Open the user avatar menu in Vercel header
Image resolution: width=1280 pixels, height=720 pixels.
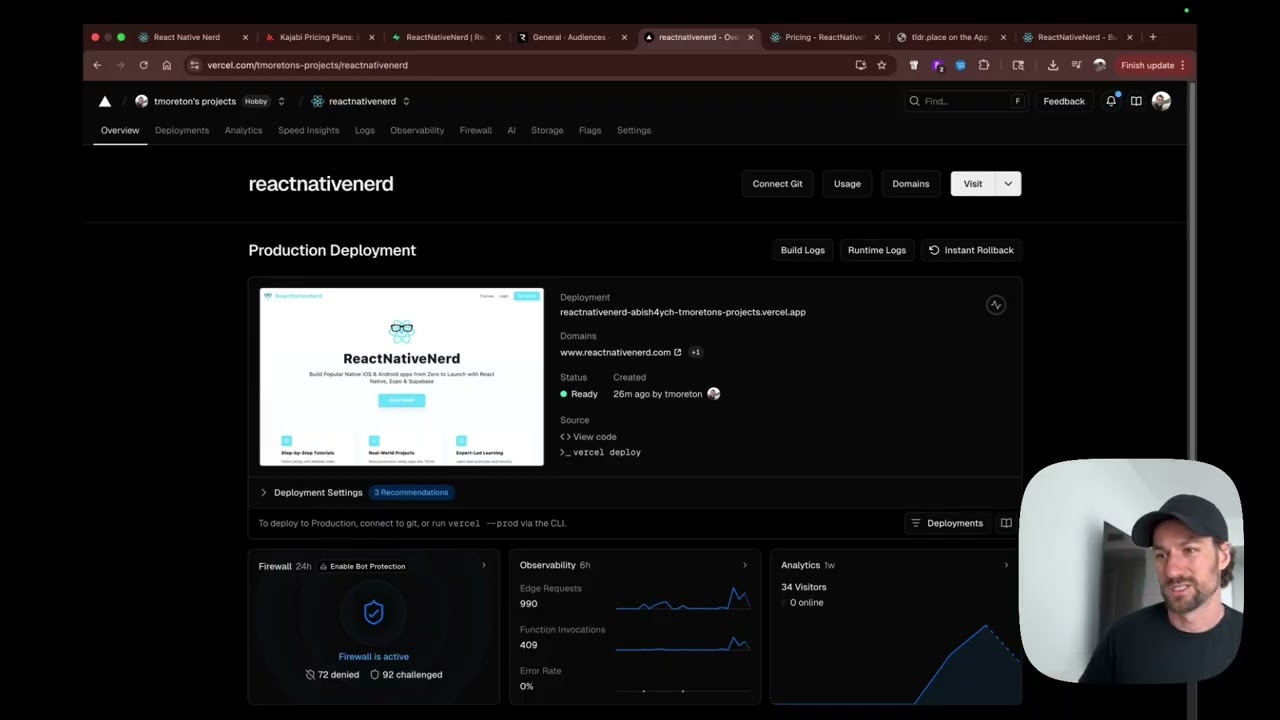point(1161,101)
